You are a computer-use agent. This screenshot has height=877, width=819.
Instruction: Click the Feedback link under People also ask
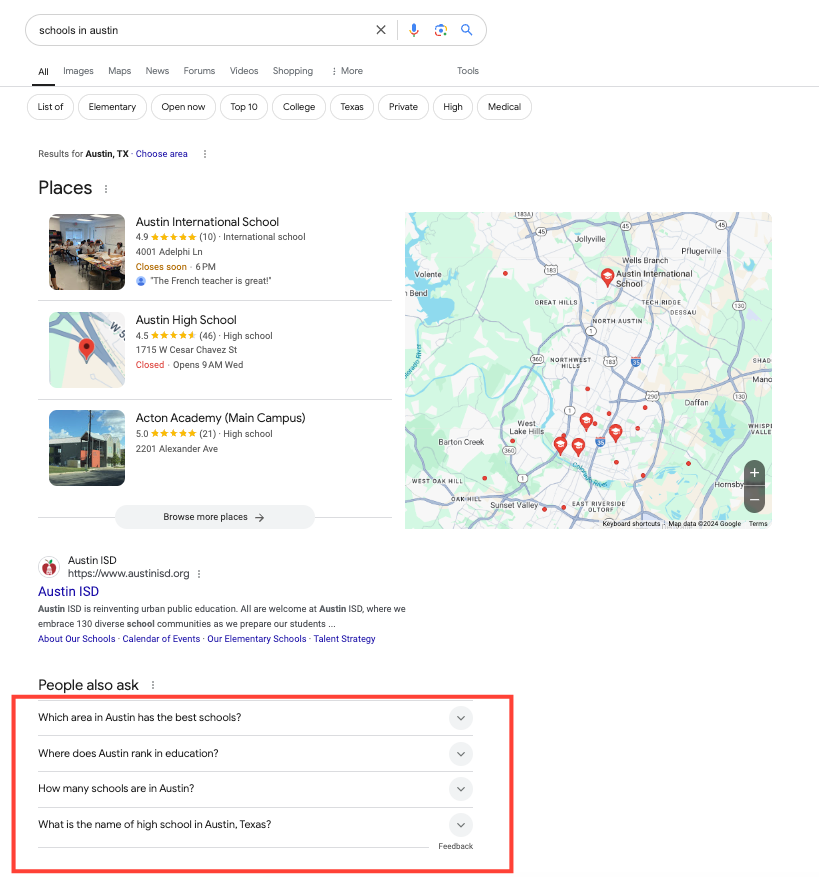click(455, 846)
